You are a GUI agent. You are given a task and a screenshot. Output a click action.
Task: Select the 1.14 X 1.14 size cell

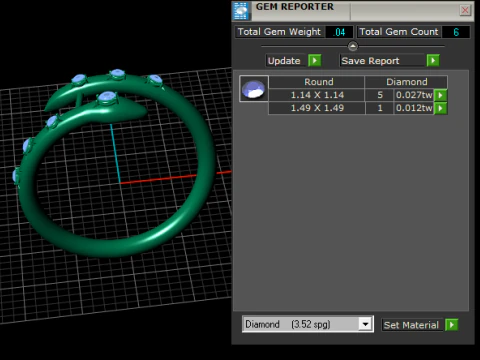pos(317,95)
